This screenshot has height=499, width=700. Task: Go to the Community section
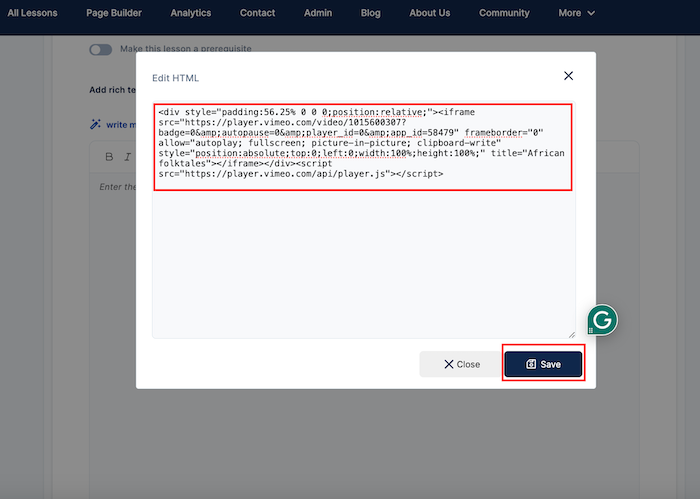[504, 13]
